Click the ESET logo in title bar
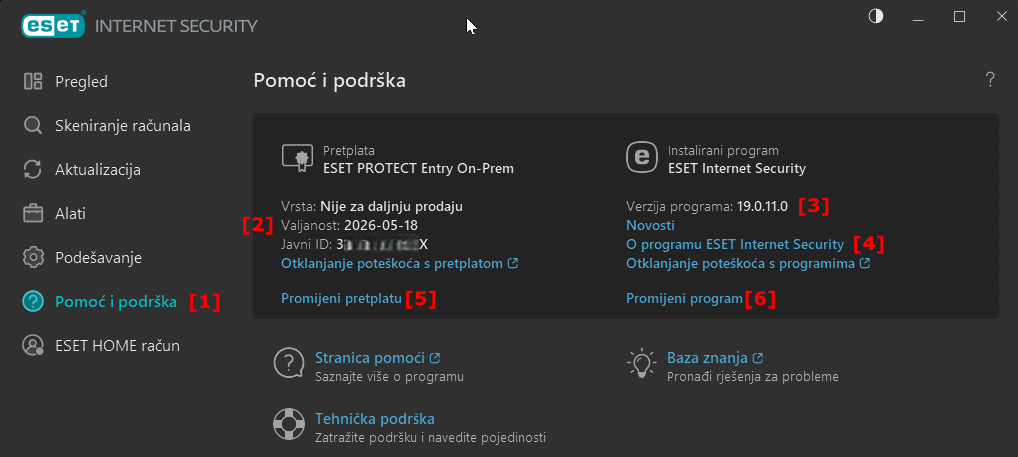1018x457 pixels. click(x=51, y=25)
